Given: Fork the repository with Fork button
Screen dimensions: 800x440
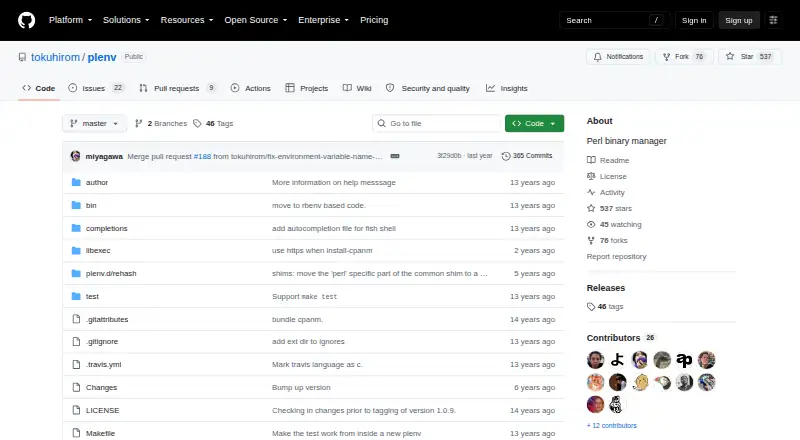Looking at the screenshot, I should 684,57.
